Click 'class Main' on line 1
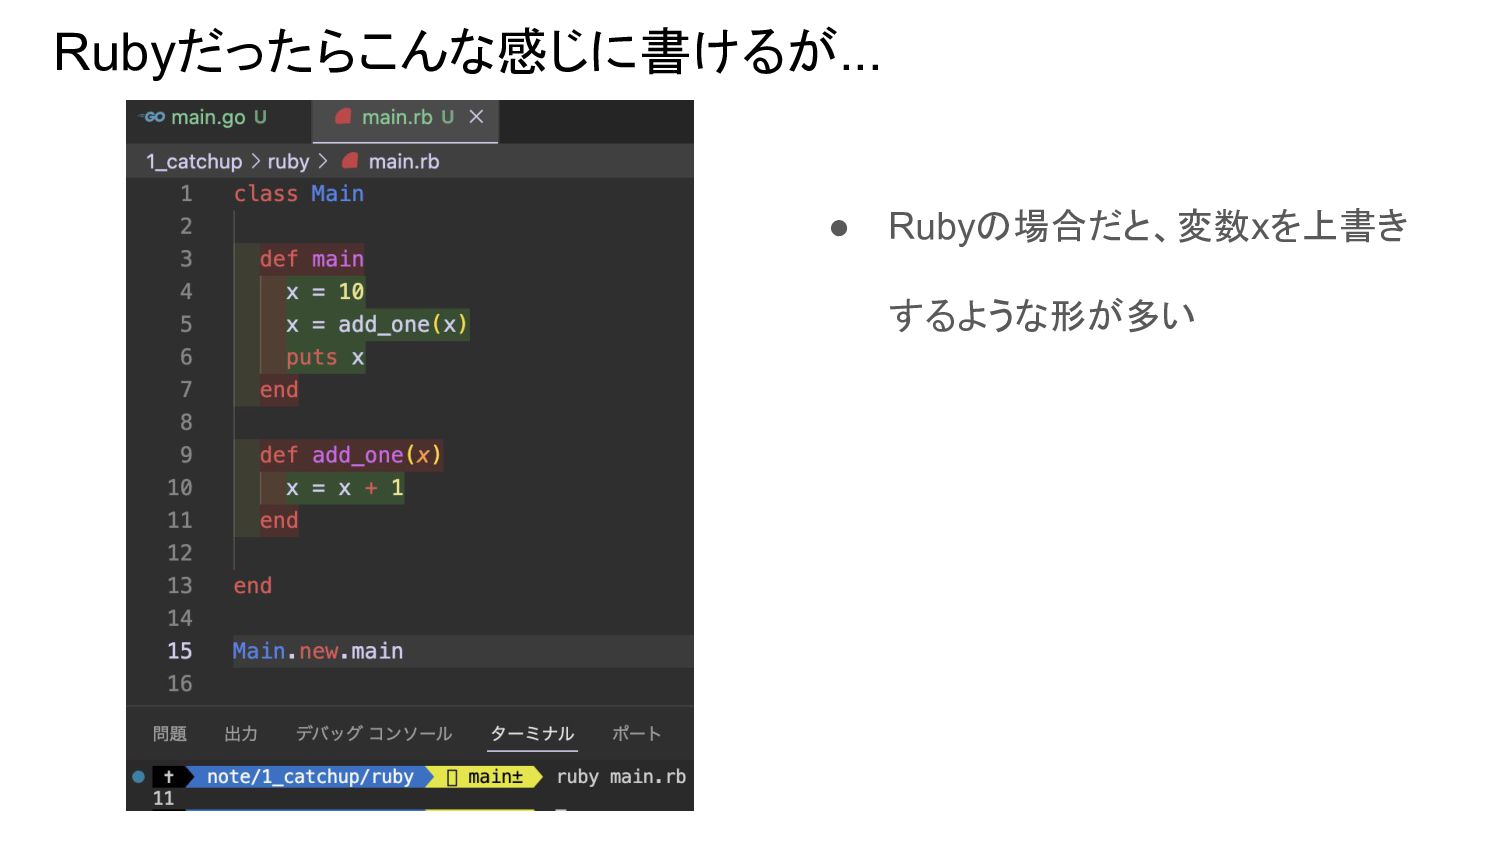 tap(299, 194)
